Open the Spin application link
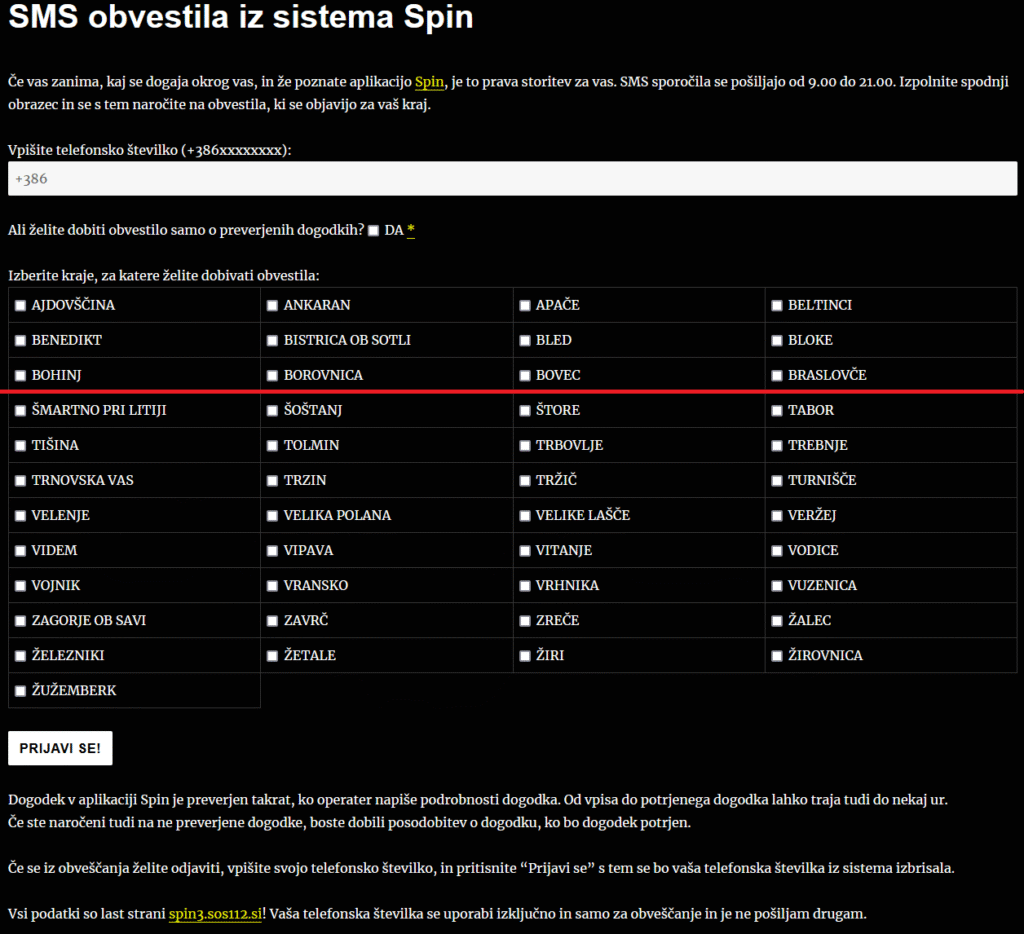This screenshot has height=934, width=1024. click(429, 81)
